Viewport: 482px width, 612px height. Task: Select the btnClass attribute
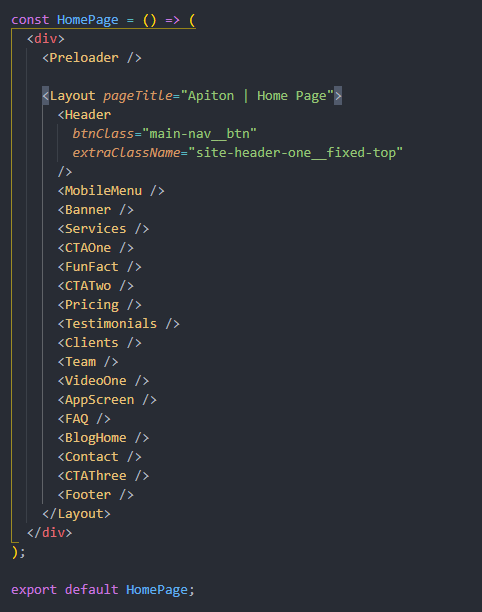103,133
